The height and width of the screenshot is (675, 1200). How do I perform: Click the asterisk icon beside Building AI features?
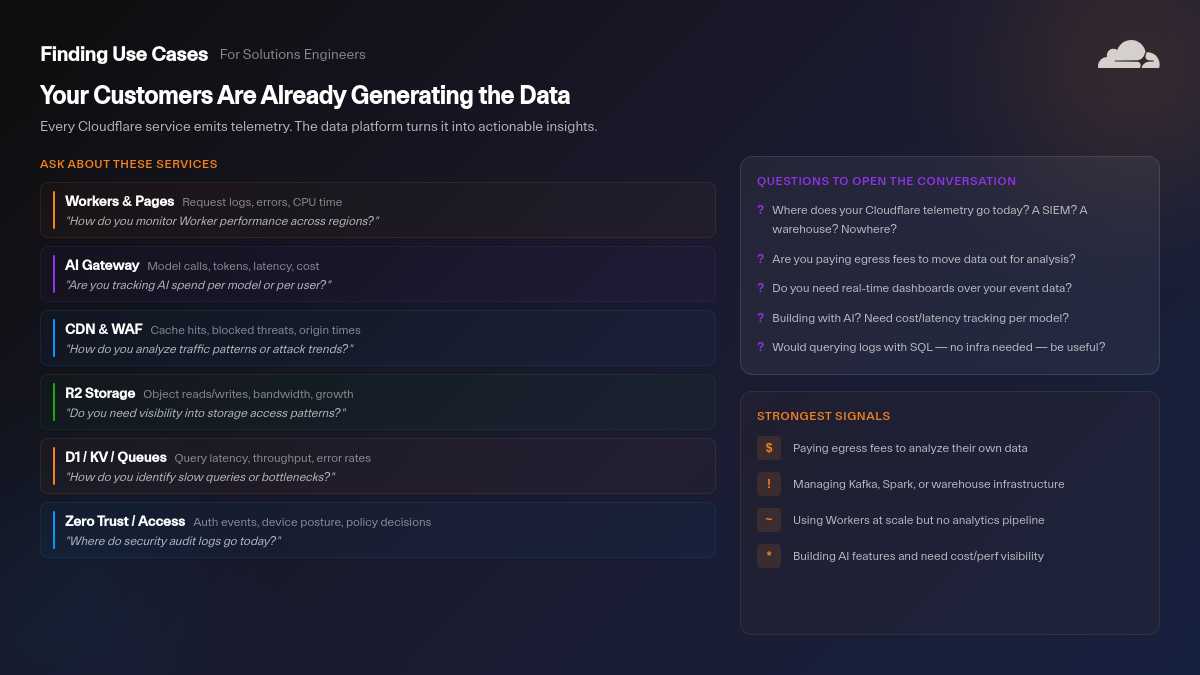(x=768, y=556)
